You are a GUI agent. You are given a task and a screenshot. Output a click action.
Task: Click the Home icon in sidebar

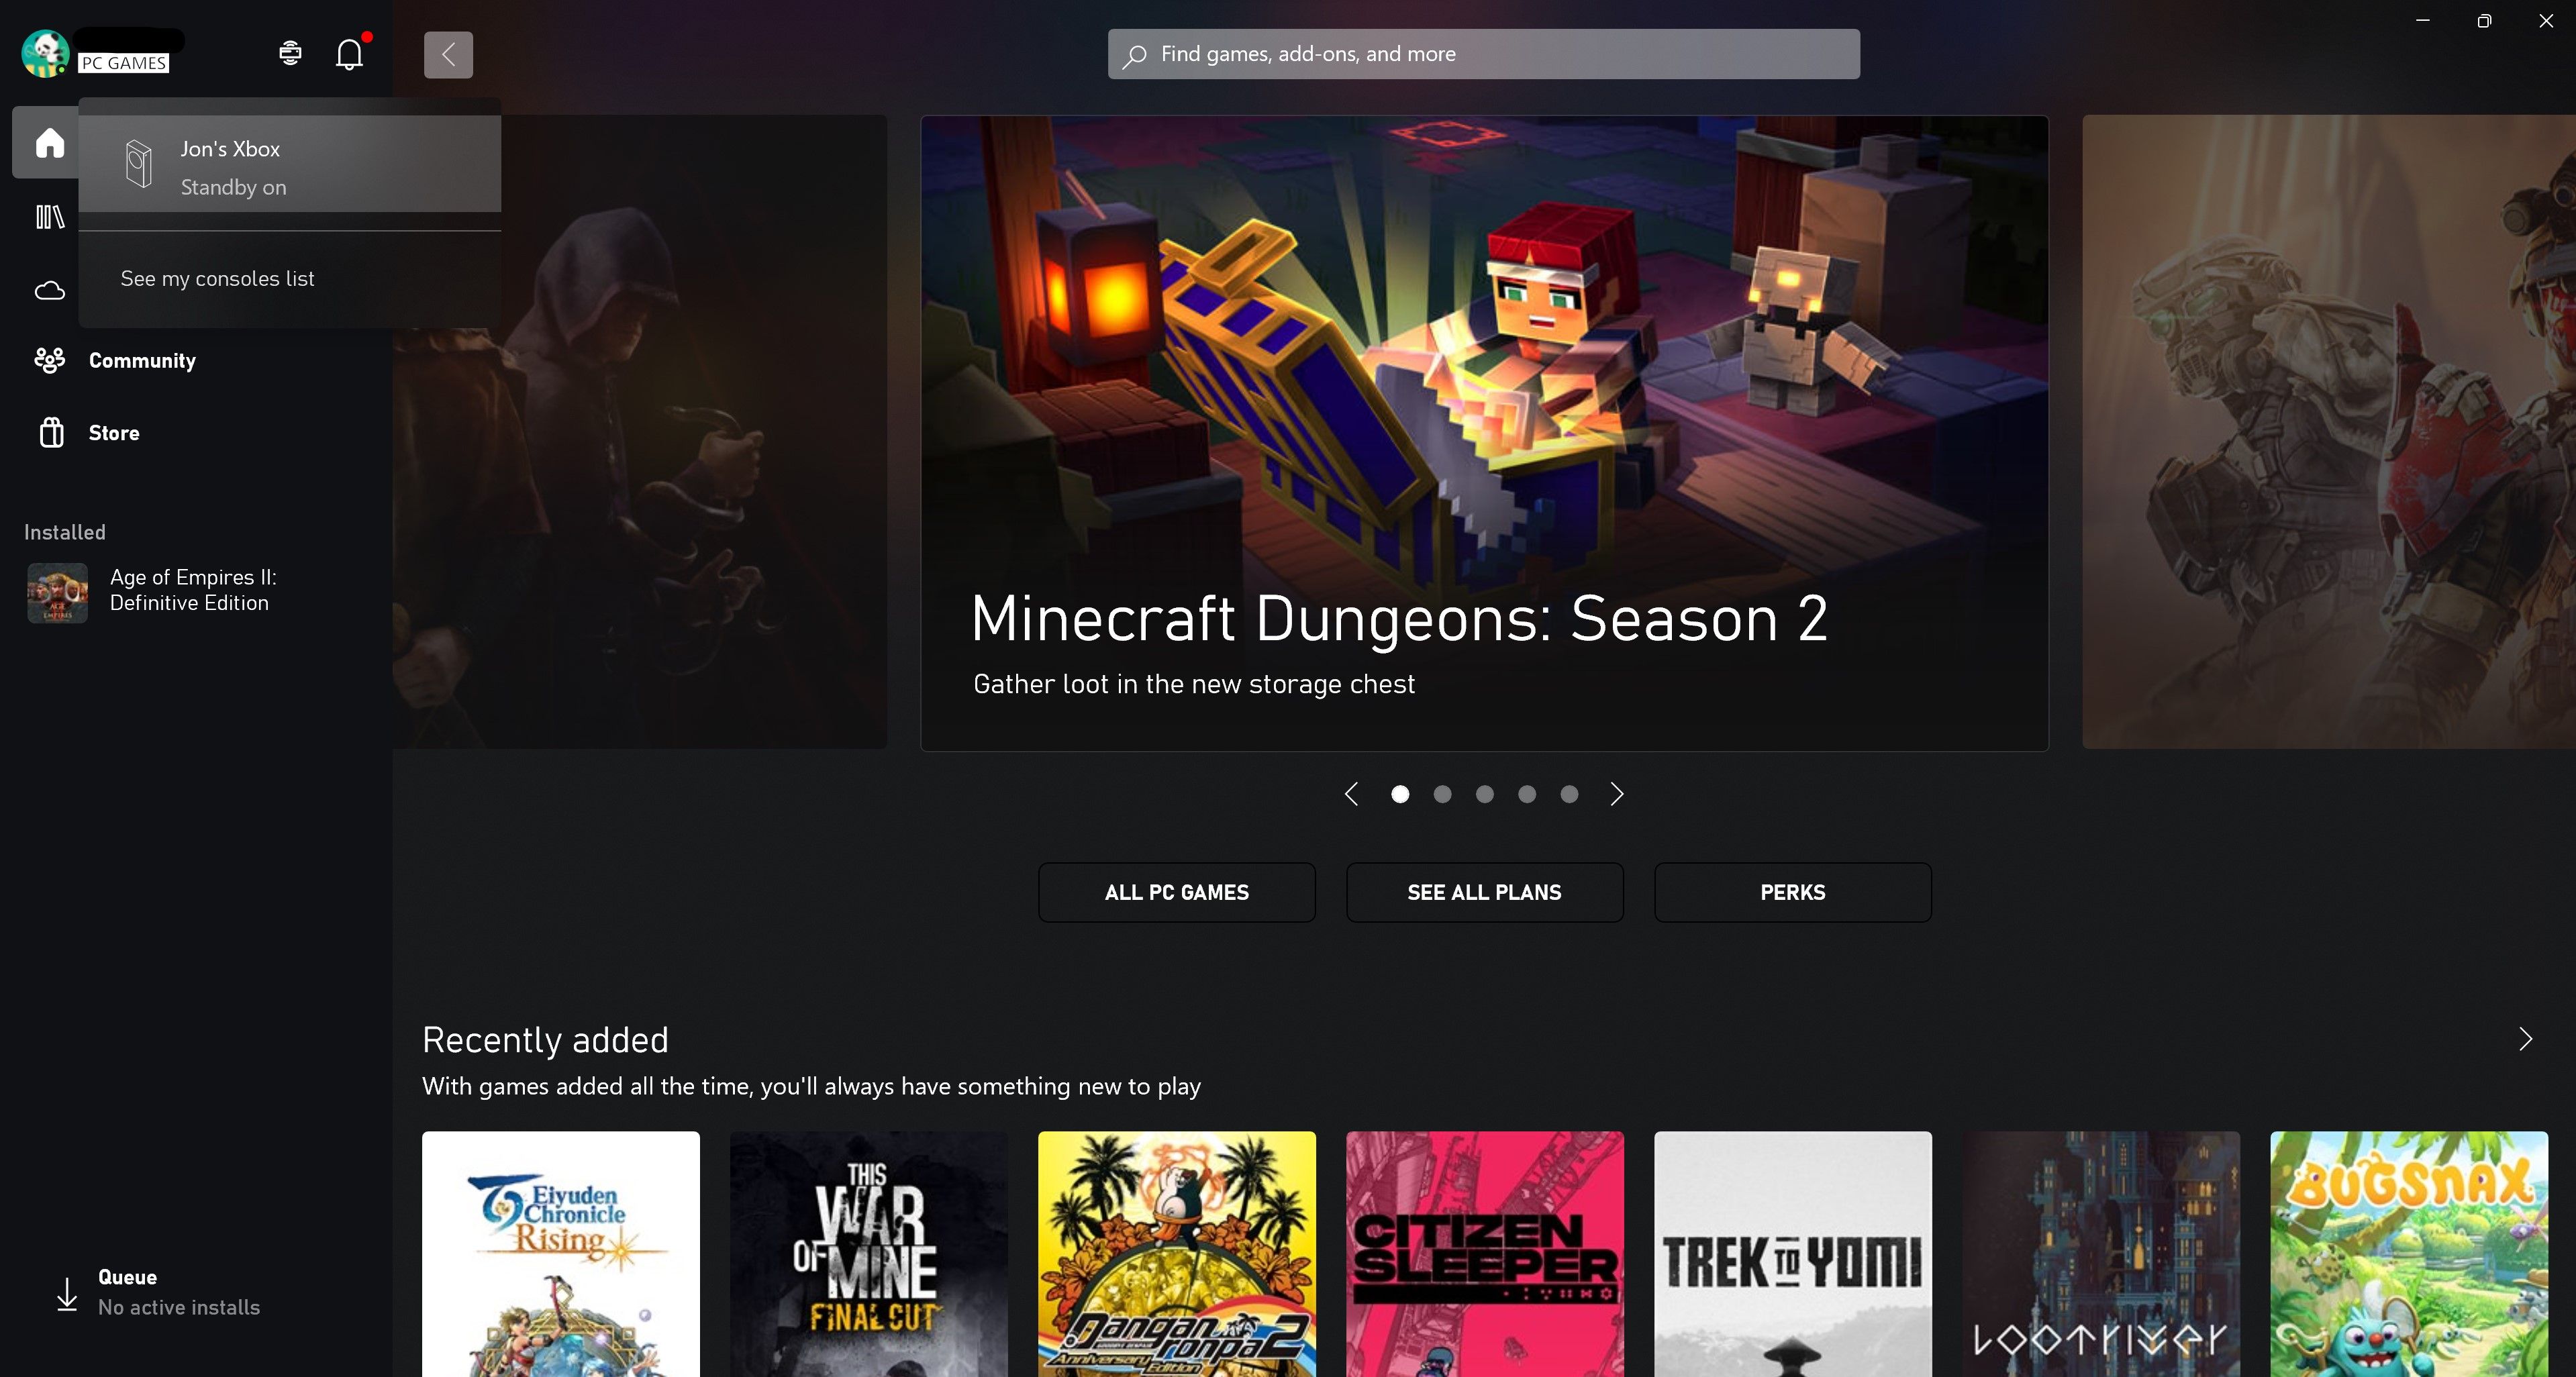click(49, 143)
